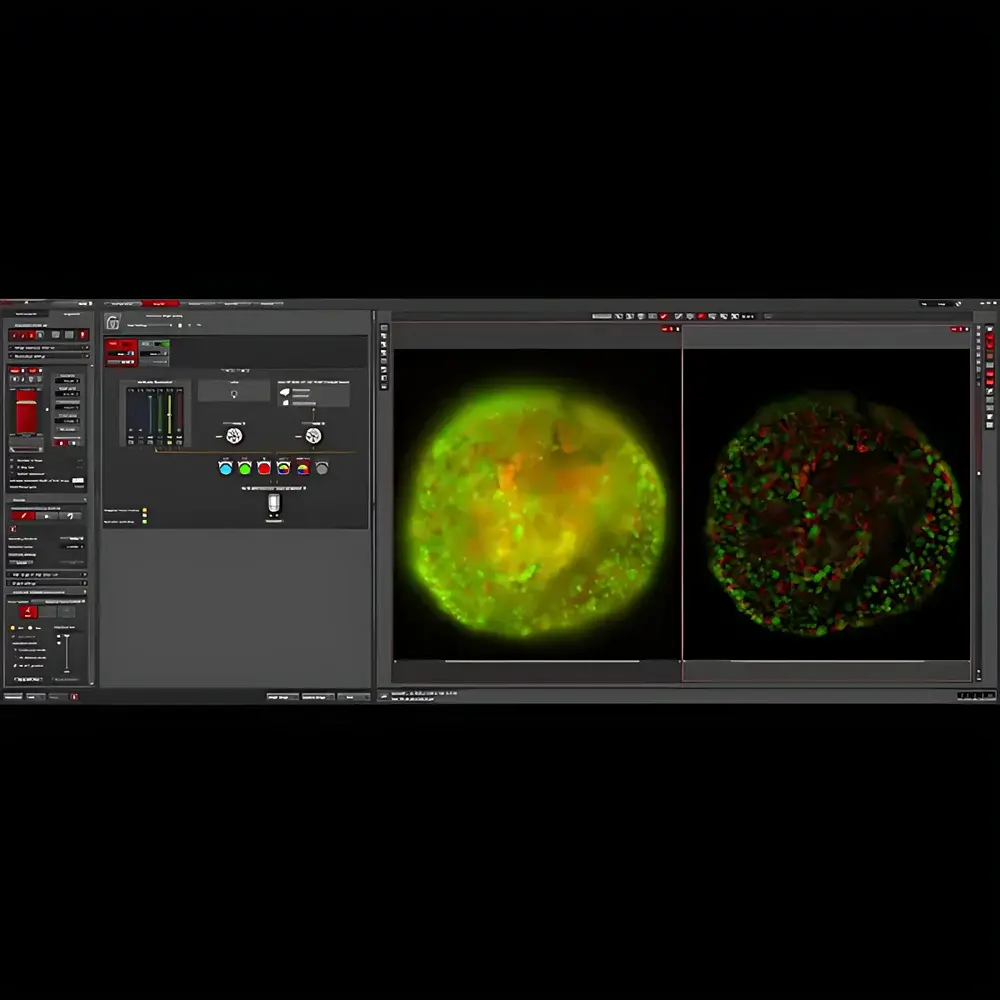Select the cyan filter cube
Image resolution: width=1000 pixels, height=1000 pixels.
click(225, 468)
